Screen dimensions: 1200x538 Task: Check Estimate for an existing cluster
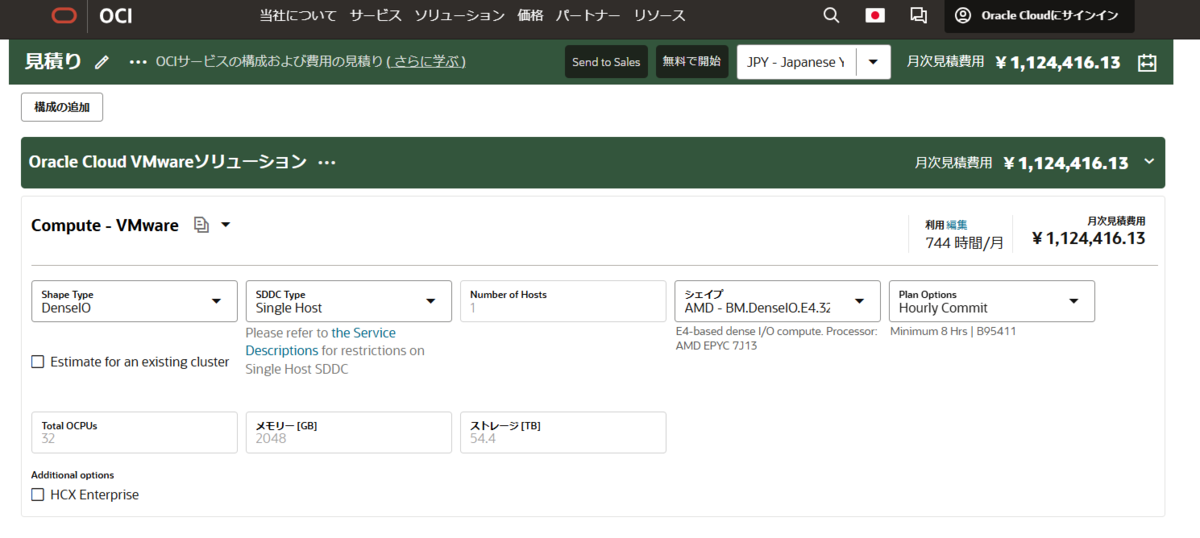pyautogui.click(x=38, y=362)
